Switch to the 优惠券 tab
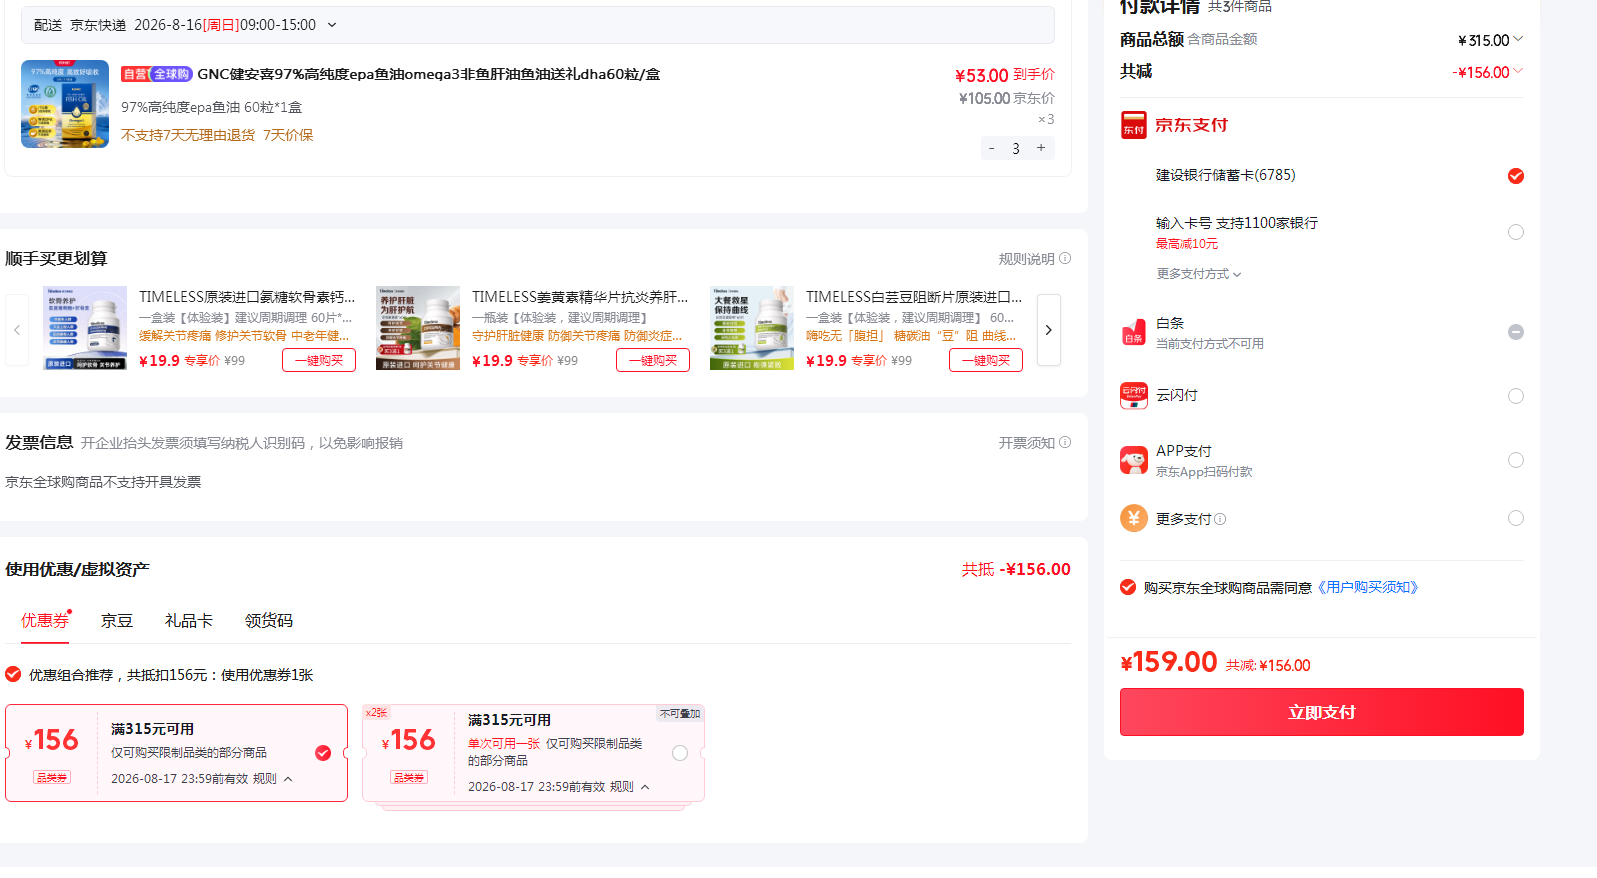 pos(45,621)
